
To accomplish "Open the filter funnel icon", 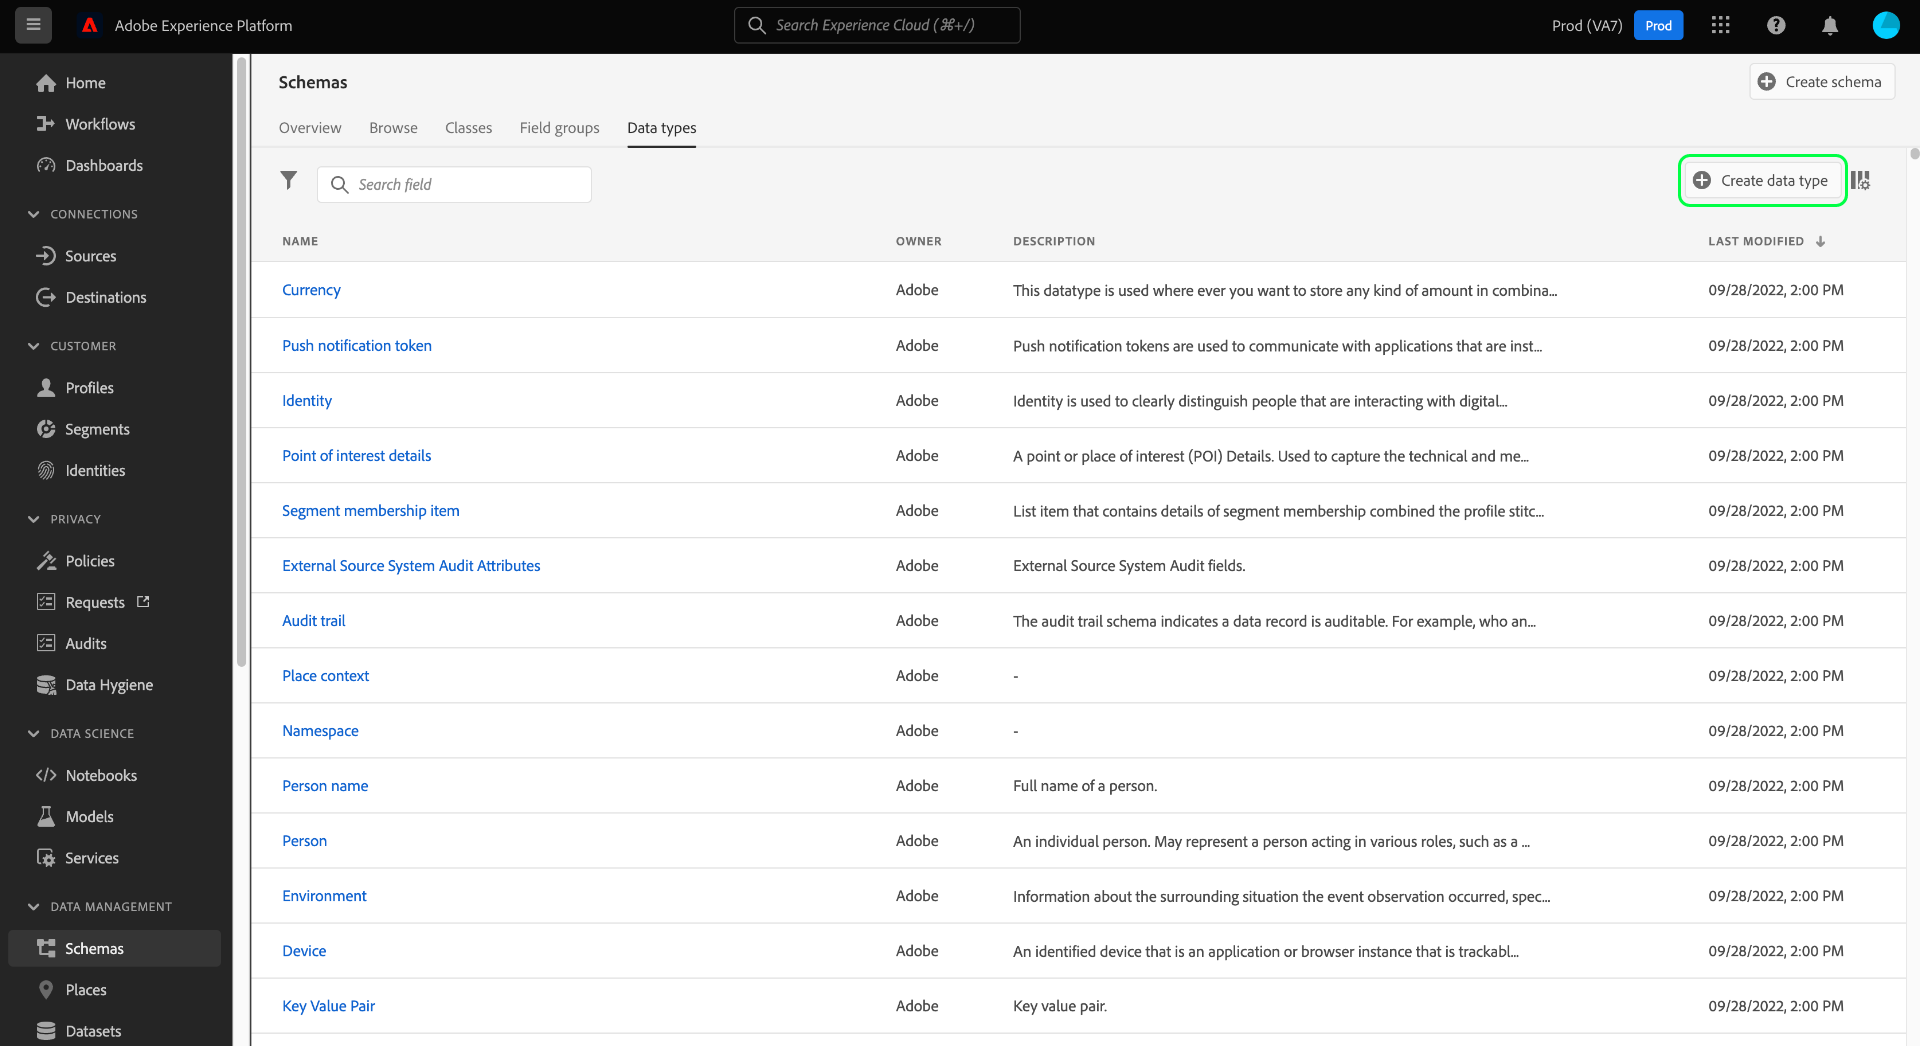I will pyautogui.click(x=289, y=180).
